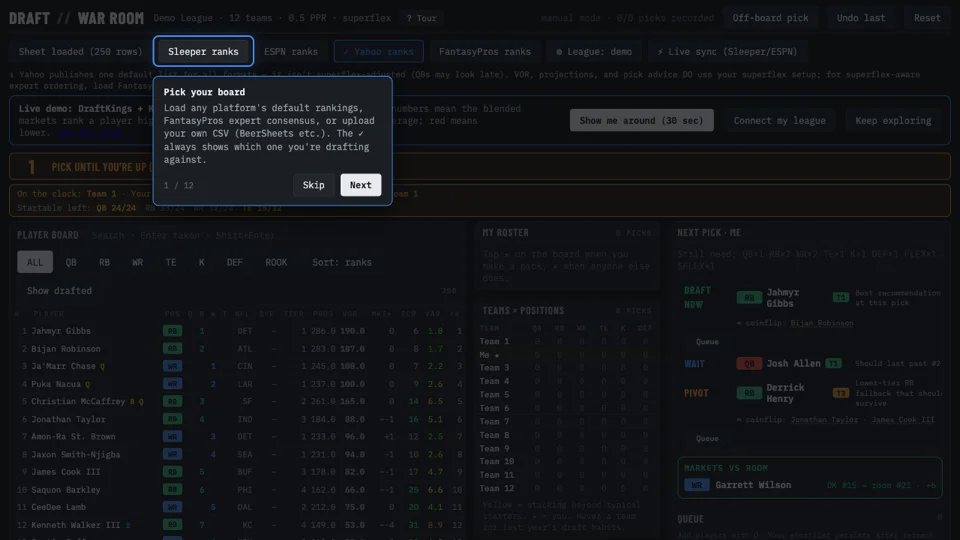This screenshot has height=540, width=960.
Task: Skip the Pick your board tour
Action: (313, 185)
